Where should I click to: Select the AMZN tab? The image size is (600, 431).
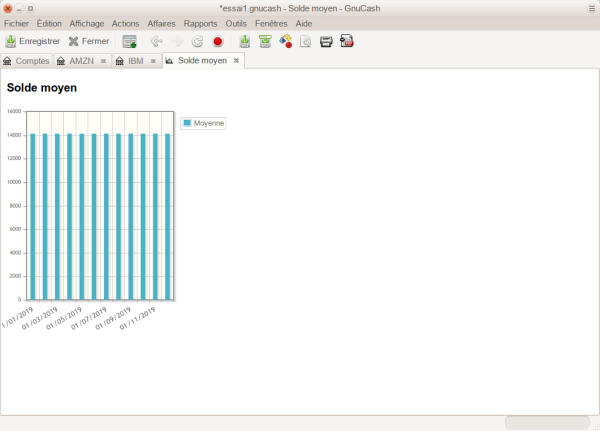pos(80,61)
